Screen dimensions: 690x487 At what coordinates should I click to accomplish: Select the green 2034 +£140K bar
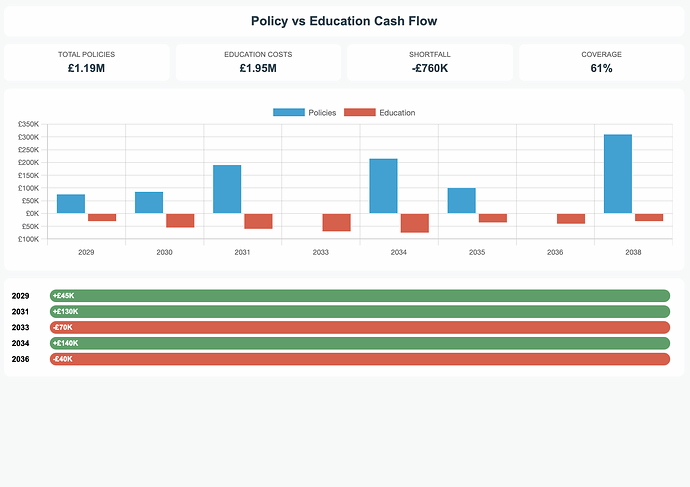coord(360,343)
